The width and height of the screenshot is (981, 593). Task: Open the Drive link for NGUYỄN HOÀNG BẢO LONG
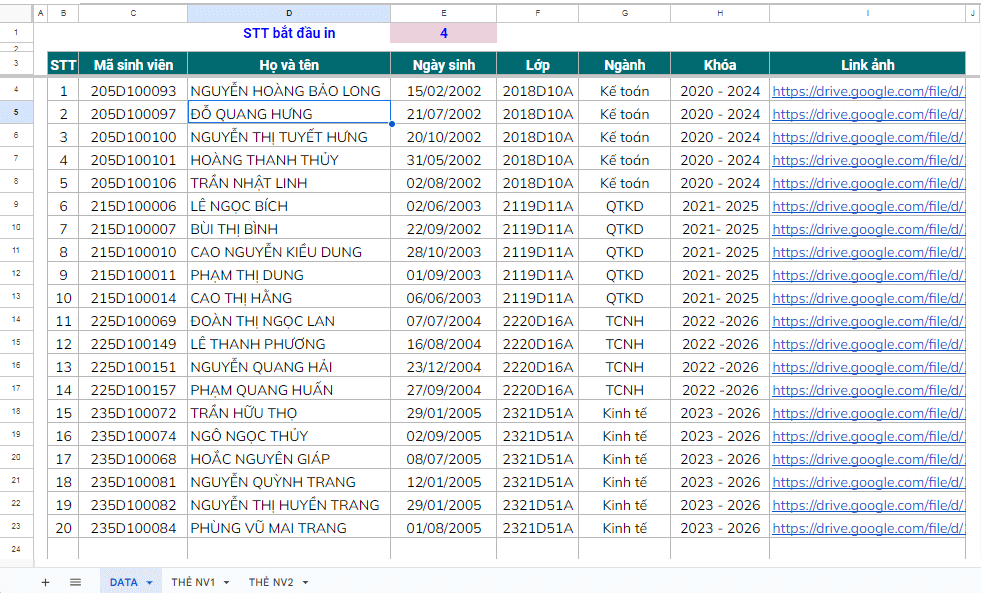point(867,91)
